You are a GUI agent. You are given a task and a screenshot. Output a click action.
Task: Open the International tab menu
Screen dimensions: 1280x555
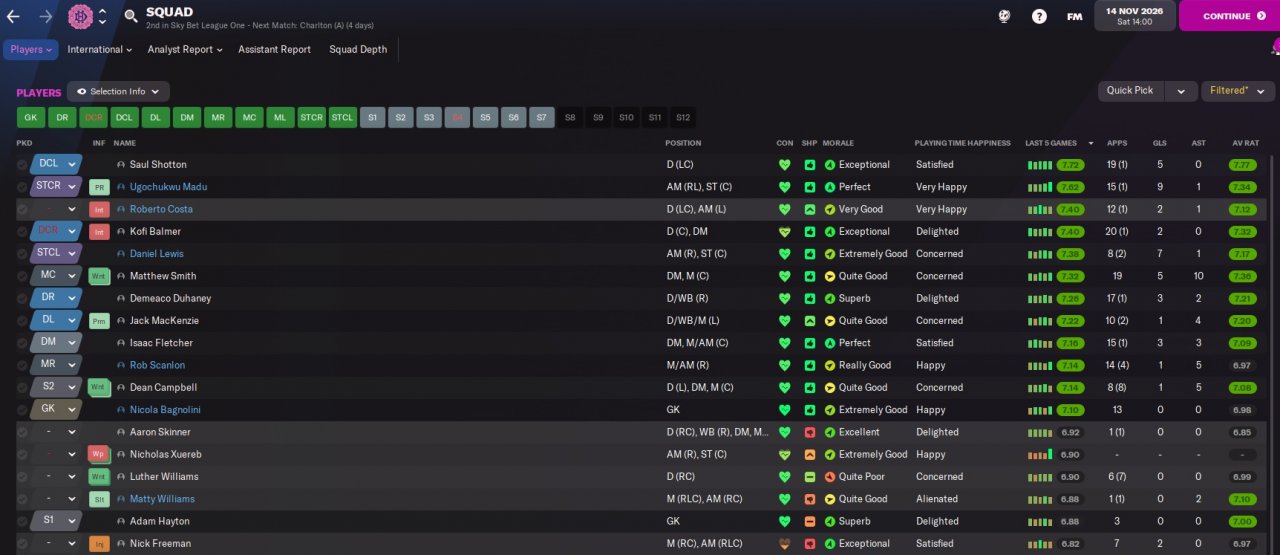click(x=99, y=49)
